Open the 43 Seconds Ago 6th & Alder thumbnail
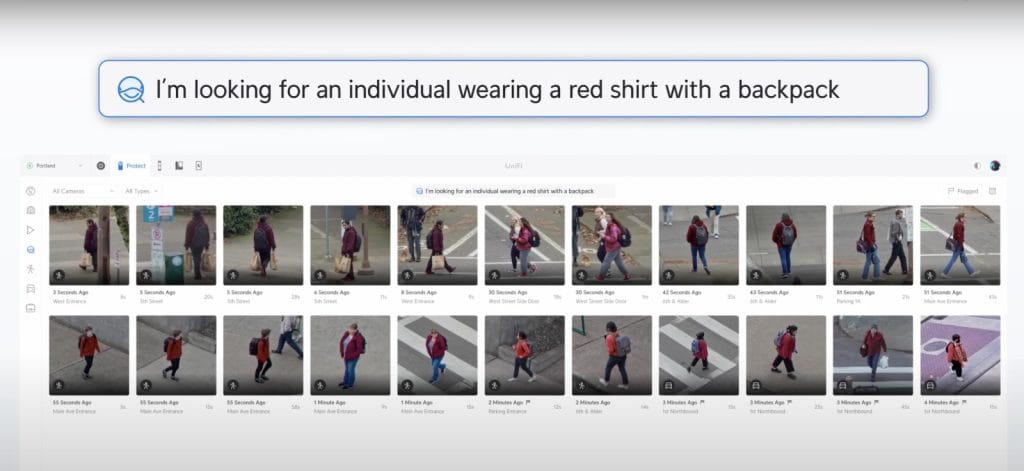Screen dimensions: 1024x471 pyautogui.click(x=786, y=245)
